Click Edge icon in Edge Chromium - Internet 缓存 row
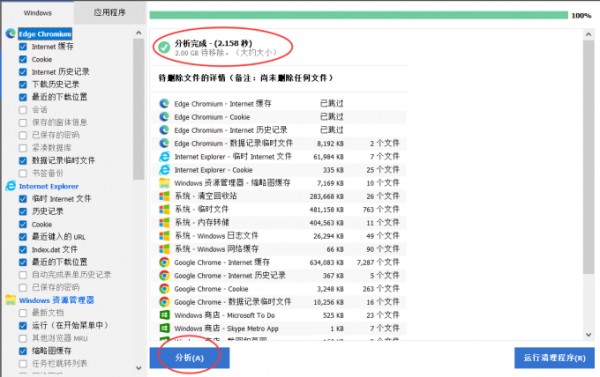This screenshot has height=377, width=600. tap(164, 103)
